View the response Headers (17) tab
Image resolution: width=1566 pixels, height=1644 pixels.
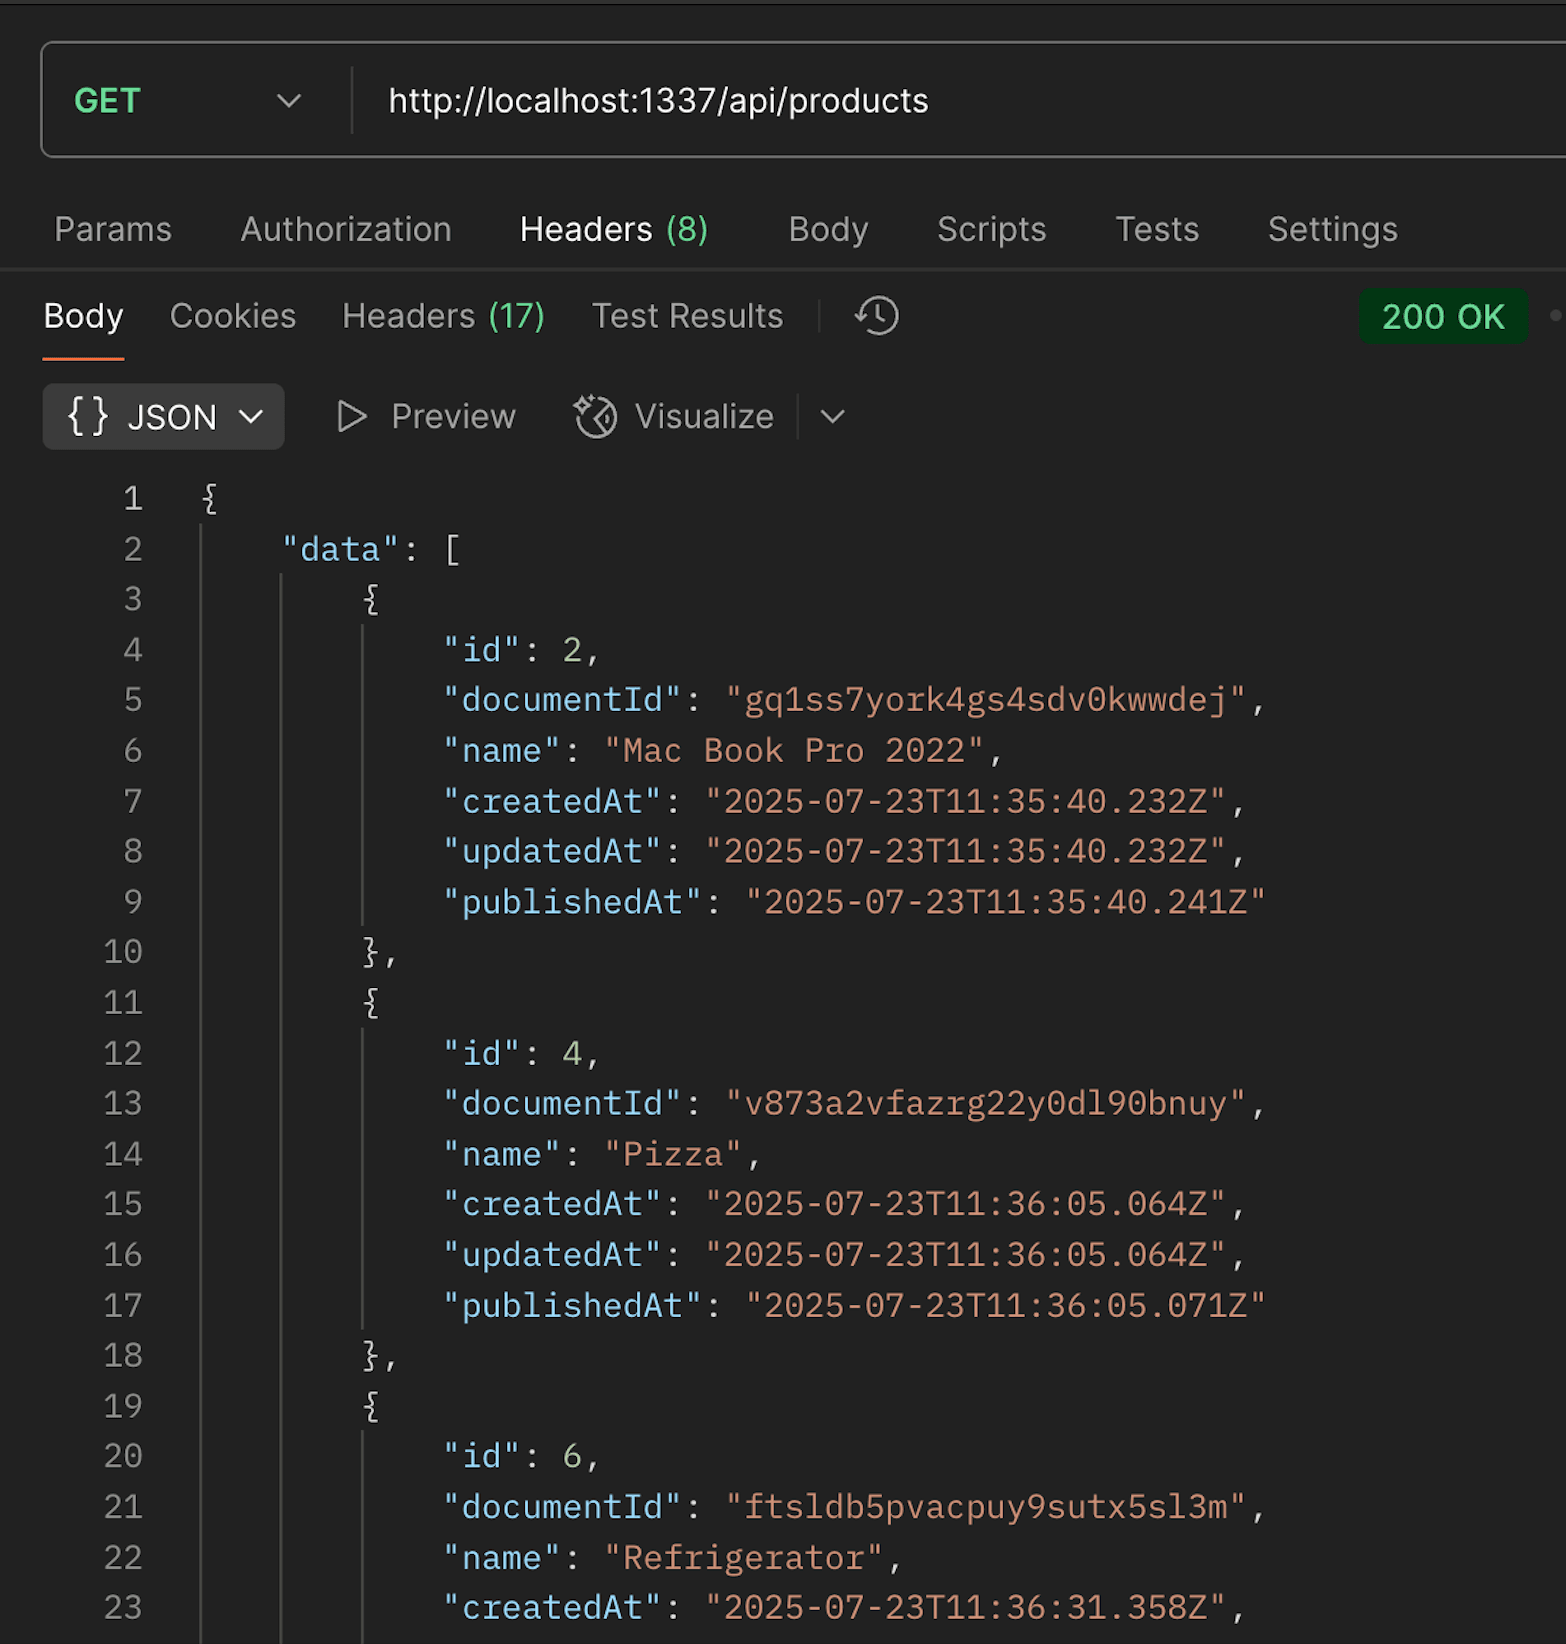[x=443, y=316]
